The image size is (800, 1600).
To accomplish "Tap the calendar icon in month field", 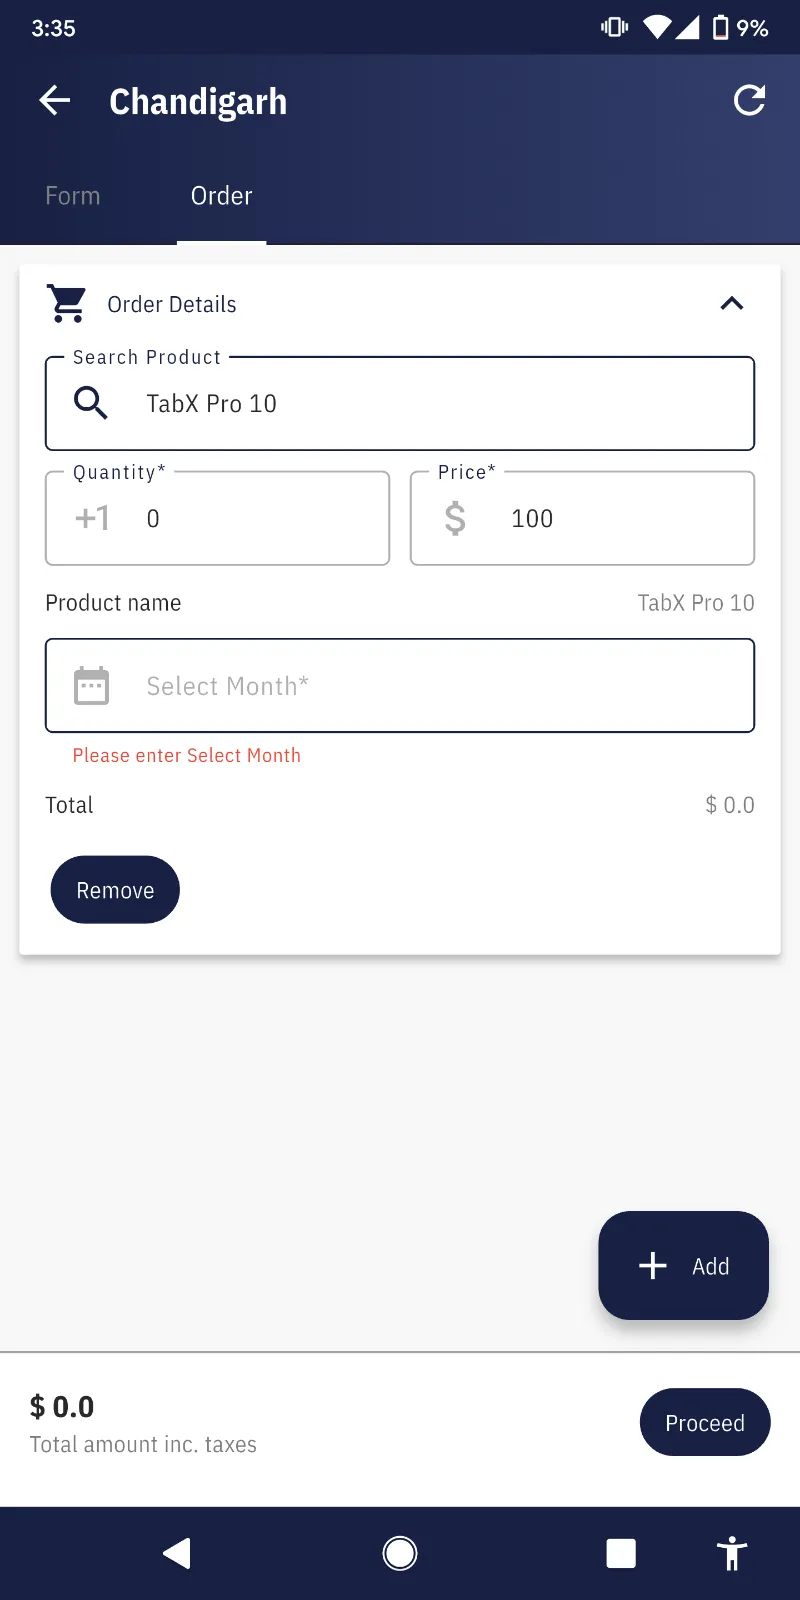I will pos(91,686).
